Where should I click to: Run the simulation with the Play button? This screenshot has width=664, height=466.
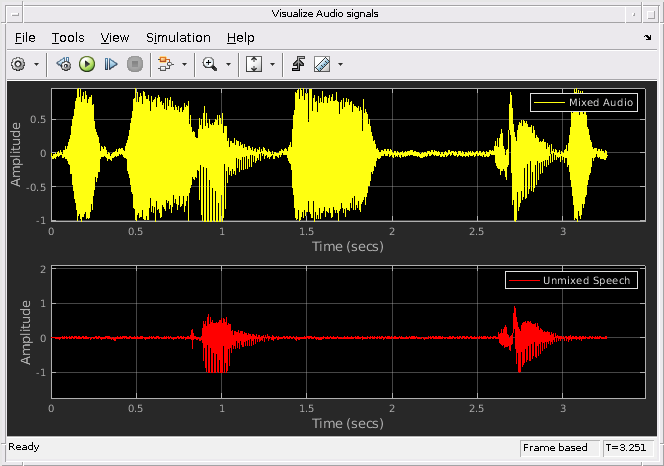(x=87, y=64)
